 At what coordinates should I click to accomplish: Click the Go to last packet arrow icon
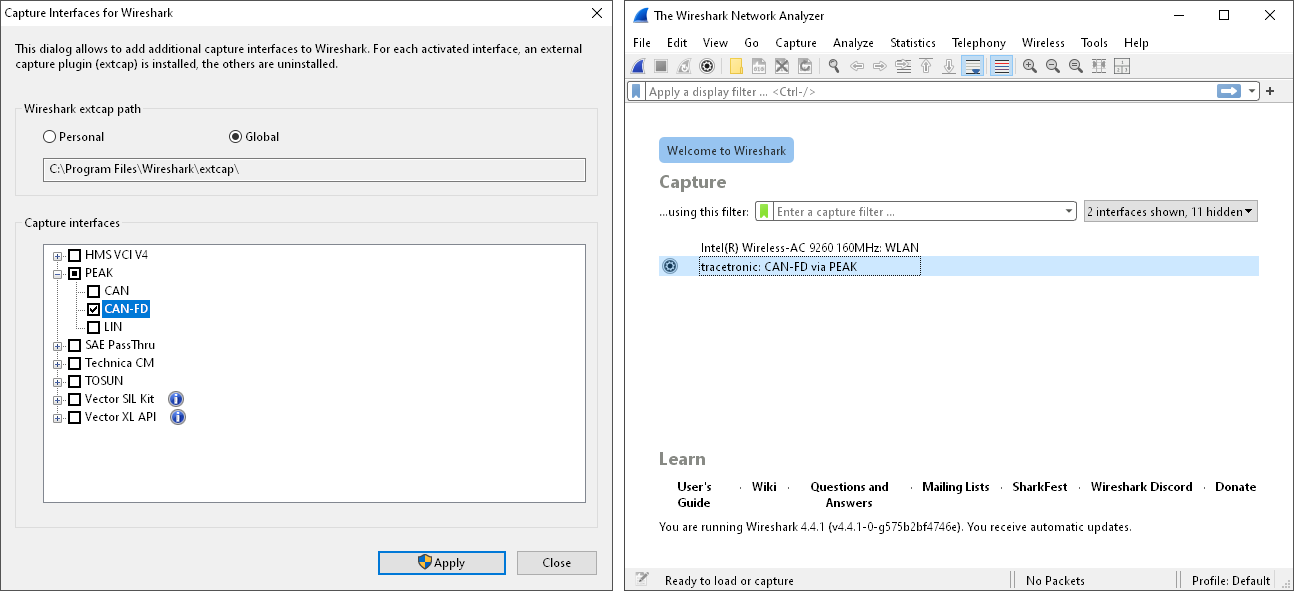[x=948, y=66]
